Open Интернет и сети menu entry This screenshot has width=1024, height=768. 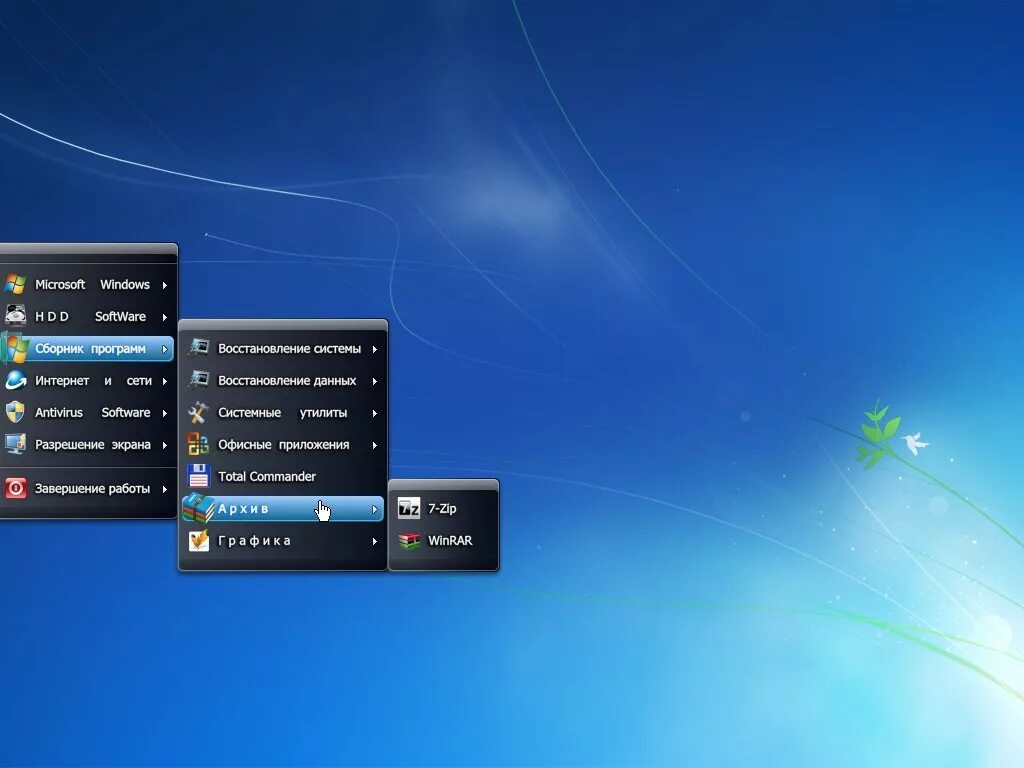pos(88,380)
